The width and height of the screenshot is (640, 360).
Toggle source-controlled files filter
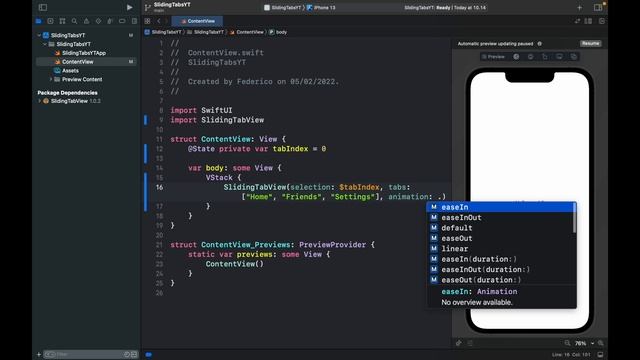click(134, 354)
